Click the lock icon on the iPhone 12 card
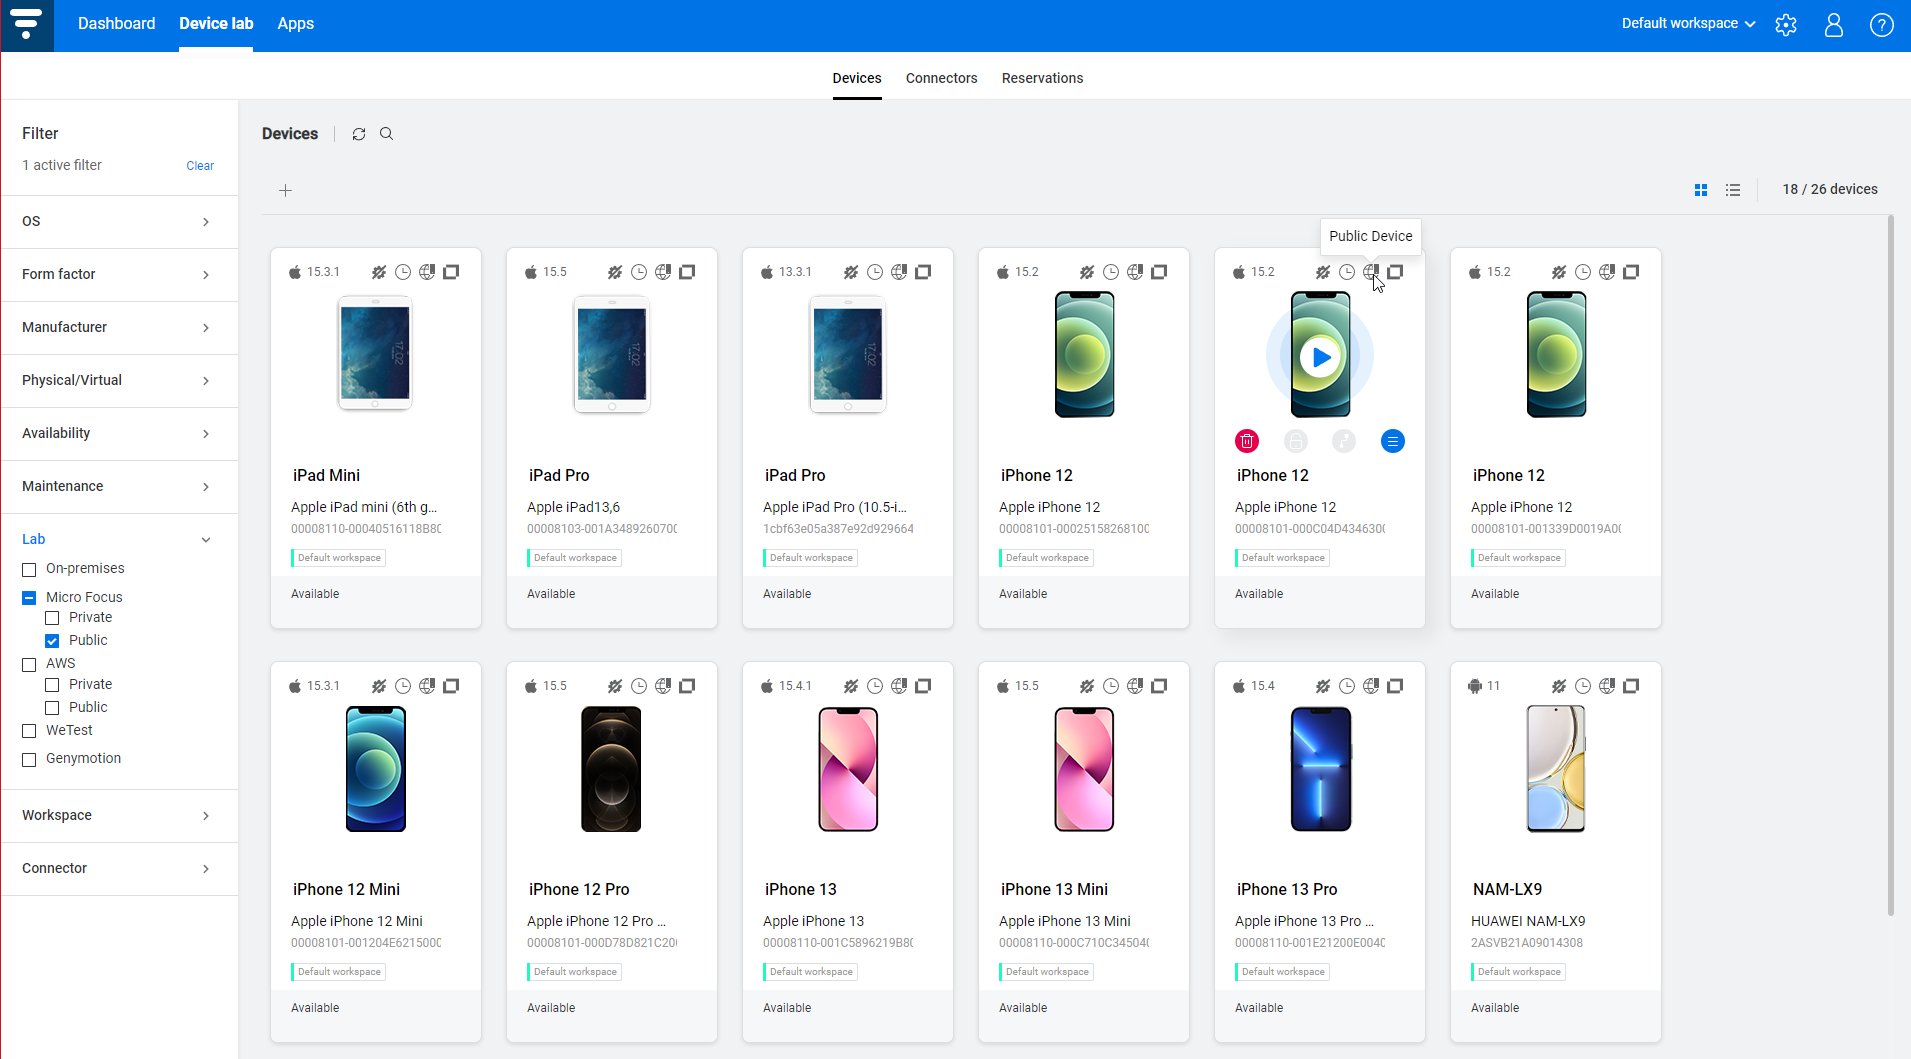The height and width of the screenshot is (1059, 1911). pos(1294,440)
